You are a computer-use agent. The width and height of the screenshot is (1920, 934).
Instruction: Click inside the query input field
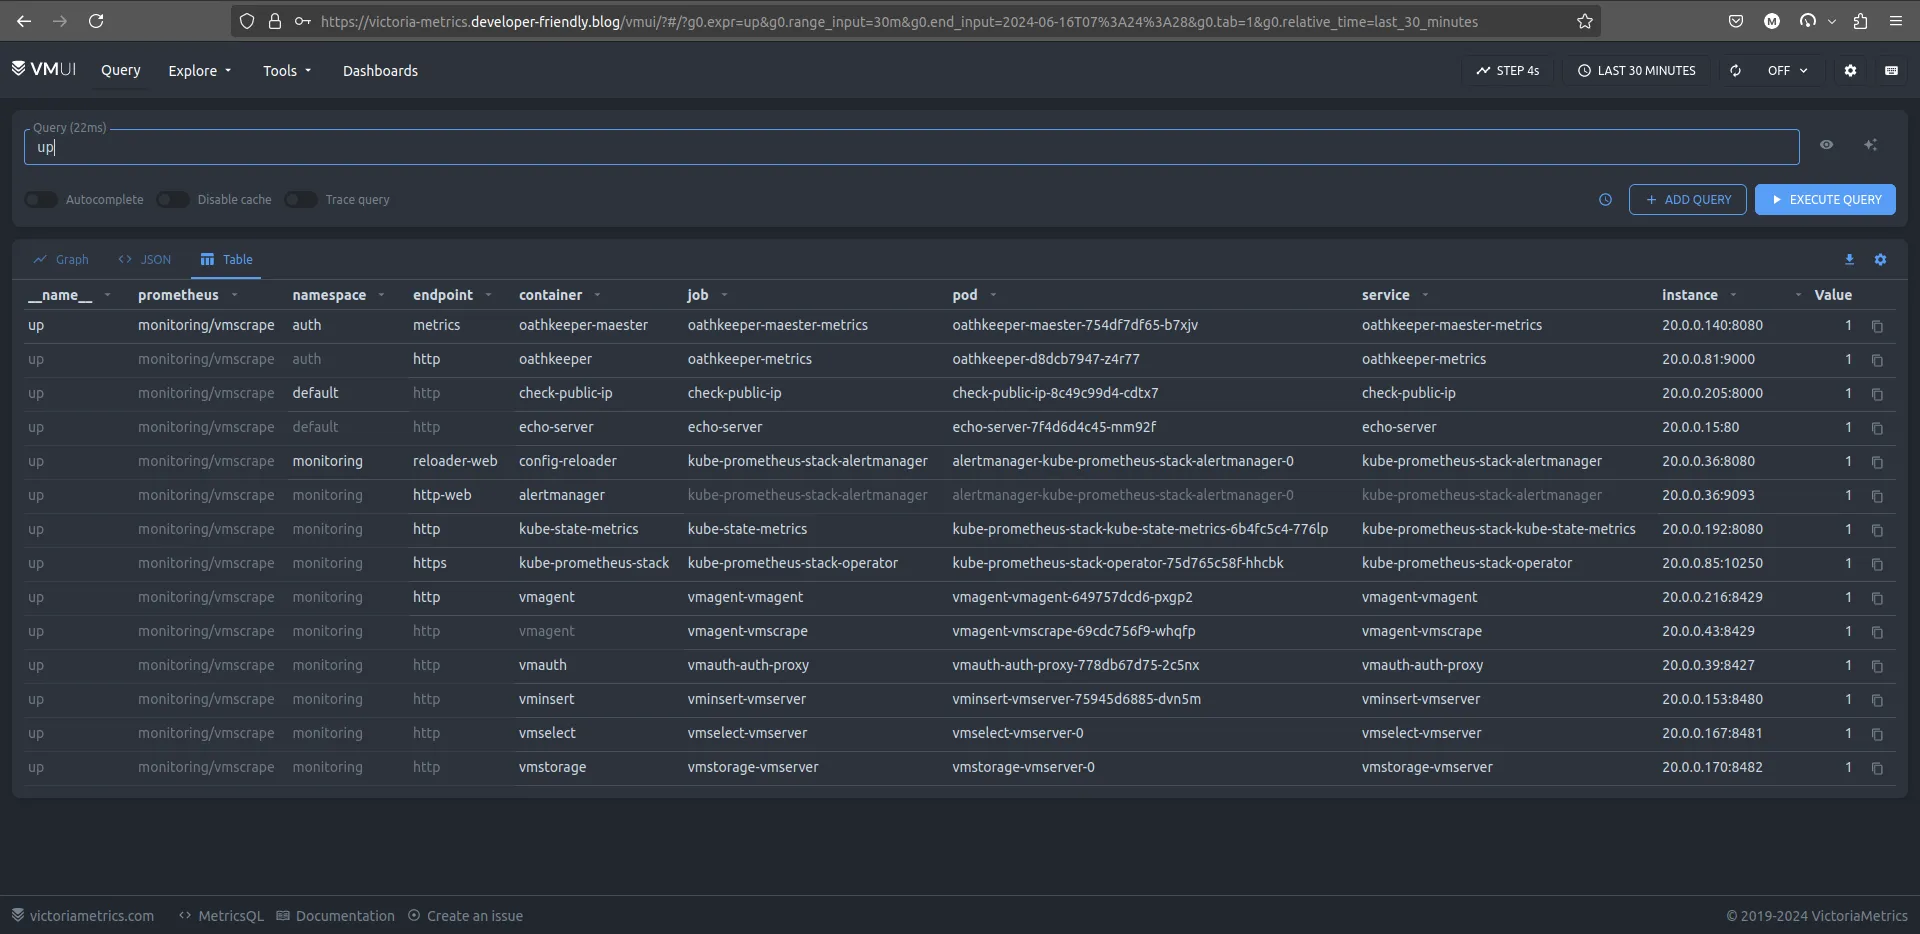pos(900,147)
